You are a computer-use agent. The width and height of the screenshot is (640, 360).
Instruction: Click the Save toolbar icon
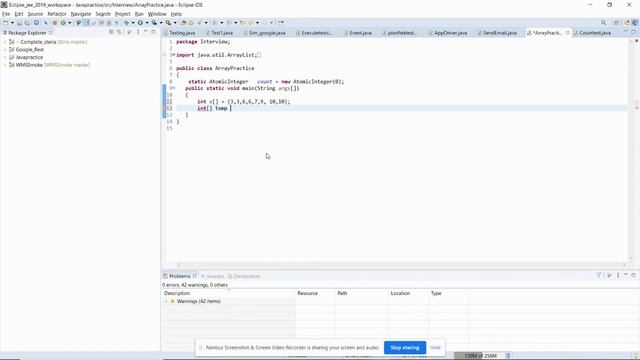pos(20,23)
